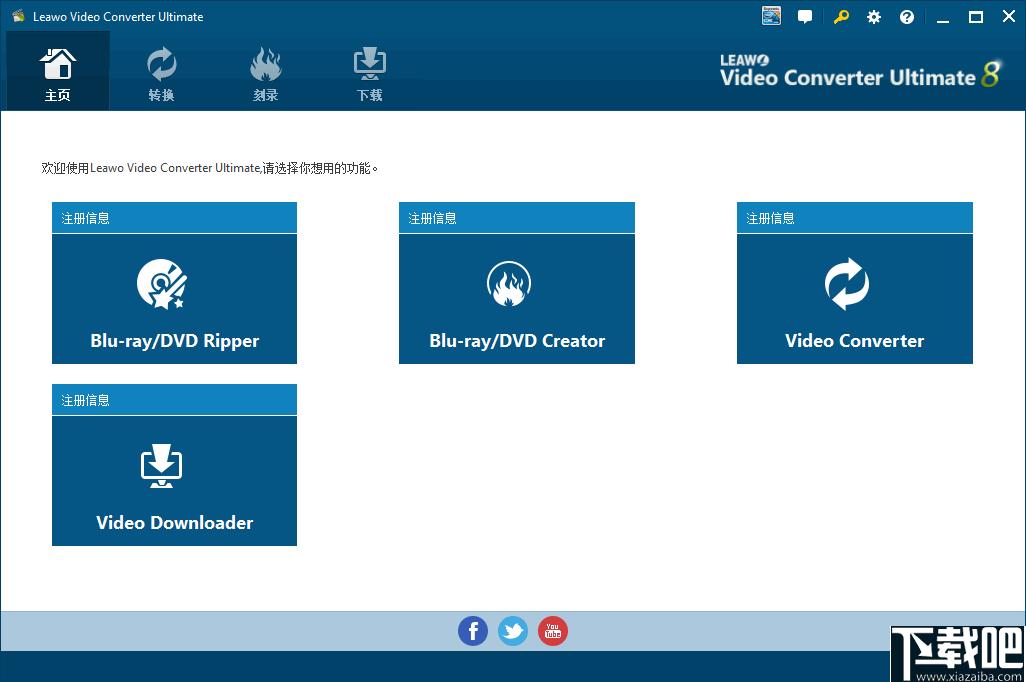Click the yellow key activation icon

tap(841, 17)
